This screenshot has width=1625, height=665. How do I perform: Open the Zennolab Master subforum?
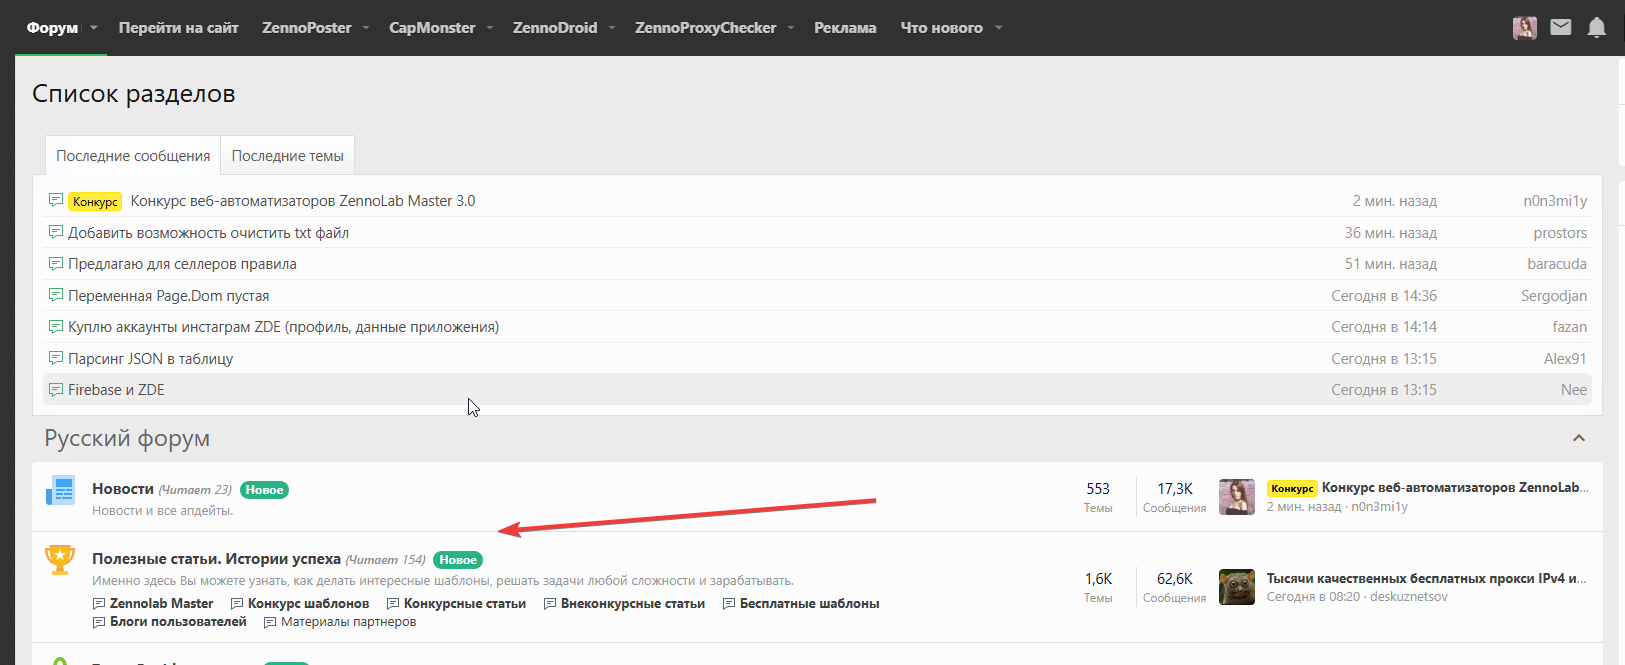click(x=161, y=604)
